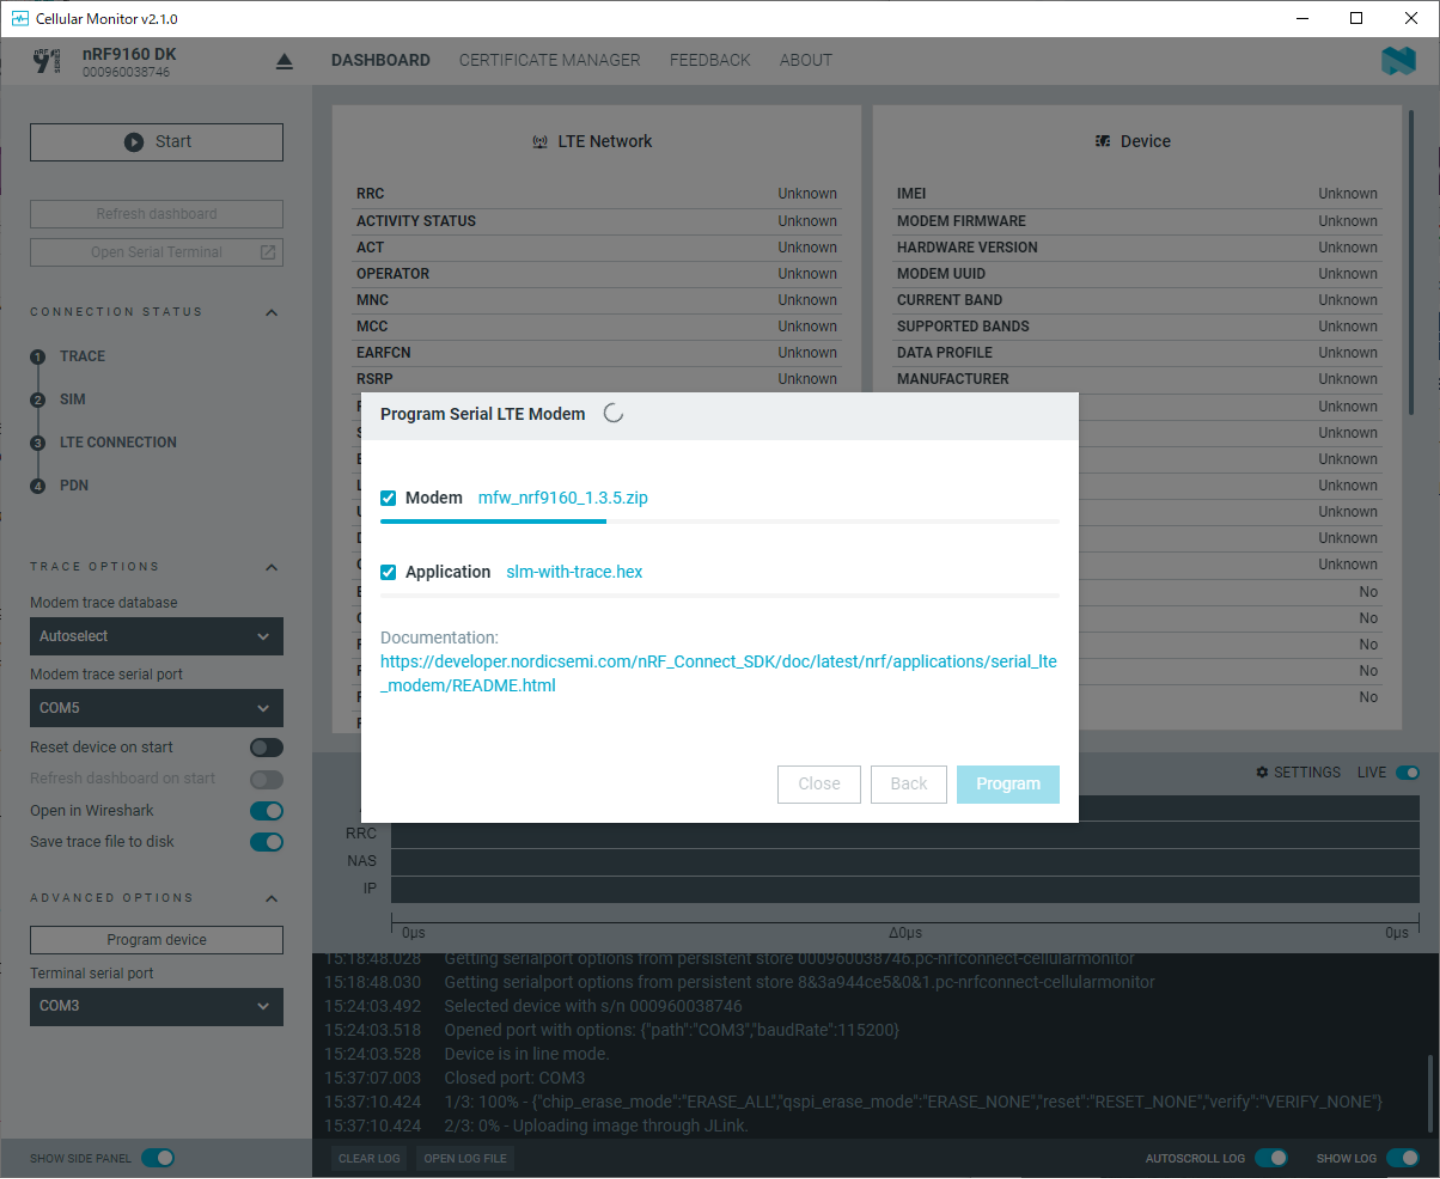This screenshot has height=1179, width=1440.
Task: Click the Settings gear icon
Action: pyautogui.click(x=1262, y=773)
